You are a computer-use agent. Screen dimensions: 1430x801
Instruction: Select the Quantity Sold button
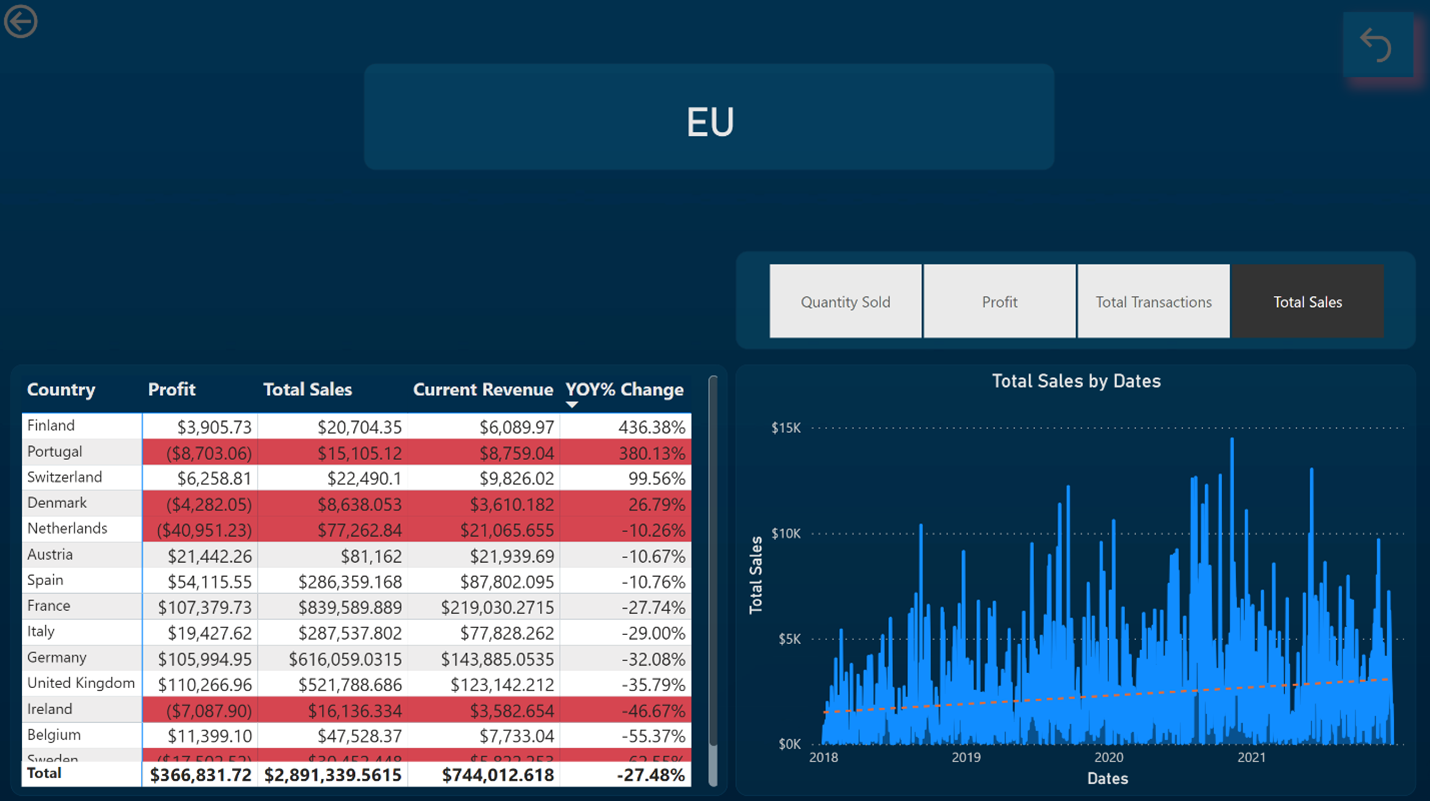point(845,302)
